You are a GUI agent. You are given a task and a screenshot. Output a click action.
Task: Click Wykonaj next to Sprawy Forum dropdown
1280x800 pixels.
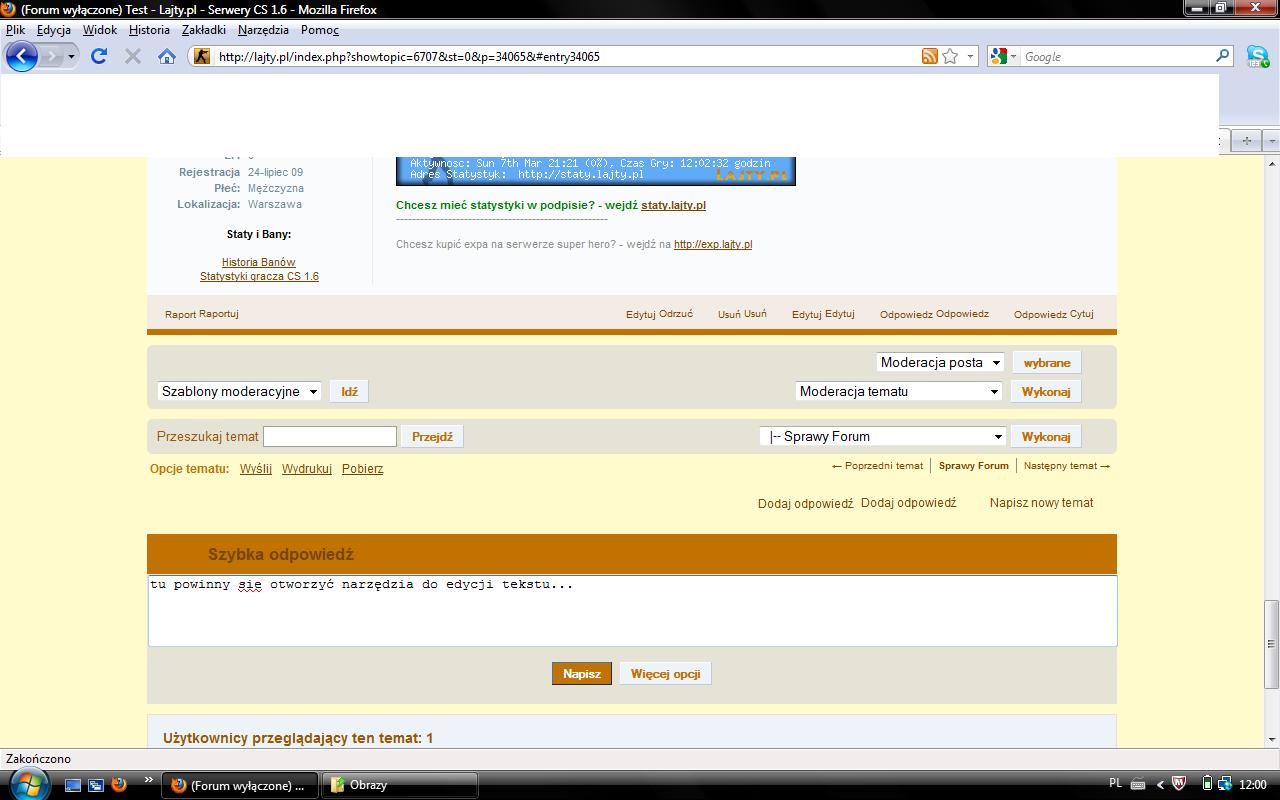[x=1046, y=436]
